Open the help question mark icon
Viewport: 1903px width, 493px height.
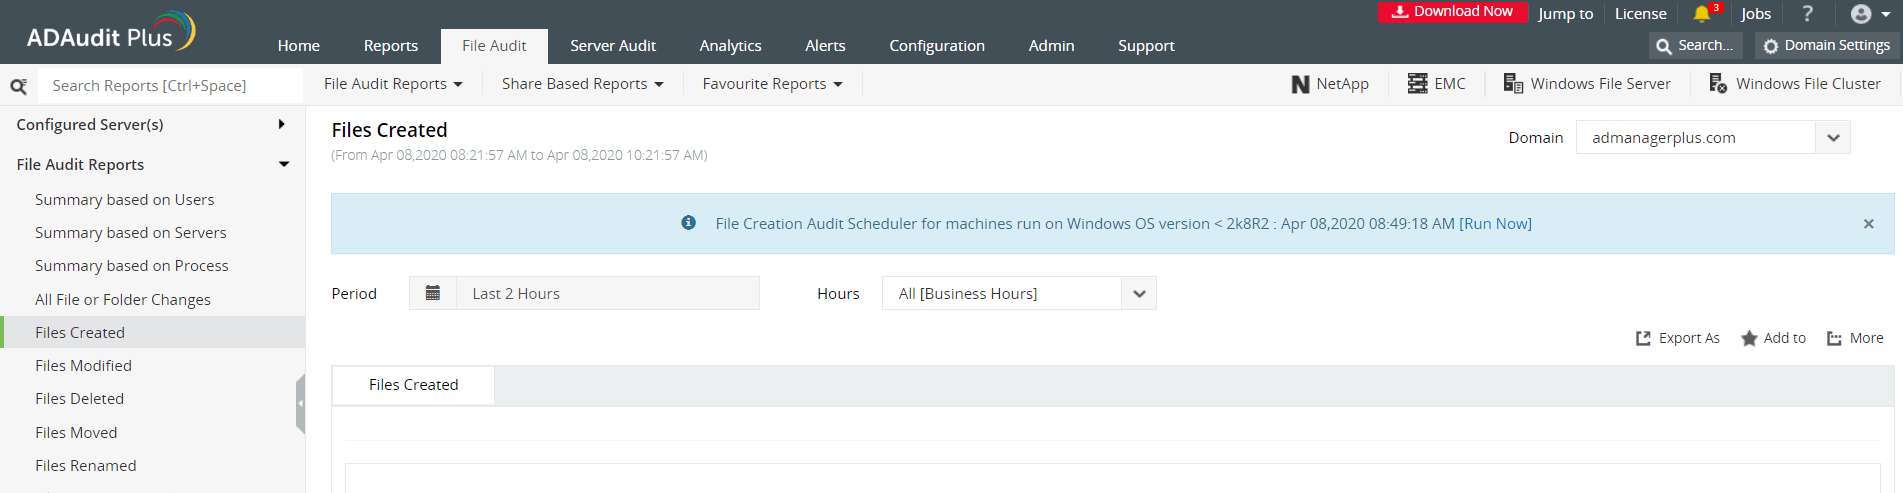pyautogui.click(x=1807, y=14)
